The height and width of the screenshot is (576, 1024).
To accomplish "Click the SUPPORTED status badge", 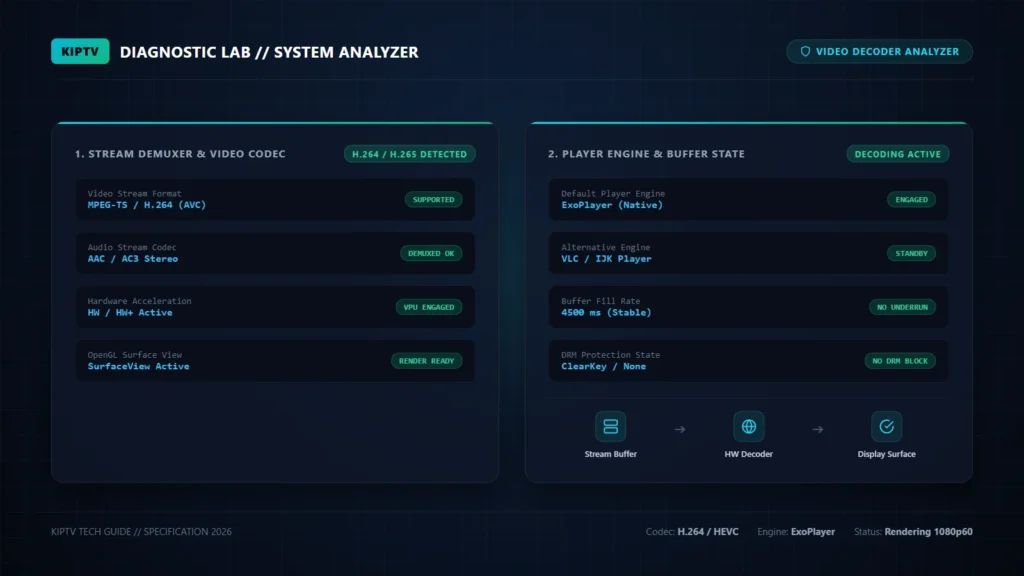I will coord(433,199).
